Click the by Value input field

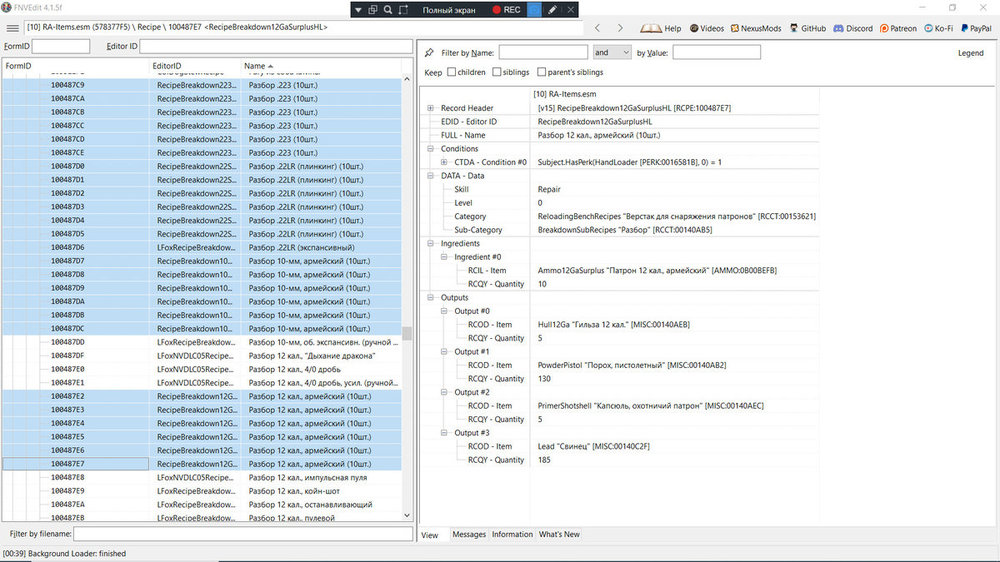pyautogui.click(x=716, y=52)
